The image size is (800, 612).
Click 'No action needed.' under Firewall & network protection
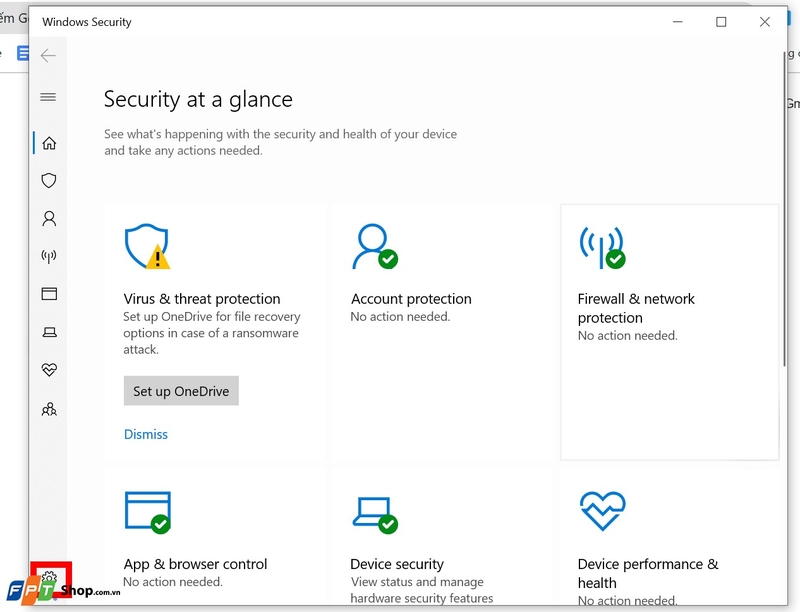click(628, 336)
